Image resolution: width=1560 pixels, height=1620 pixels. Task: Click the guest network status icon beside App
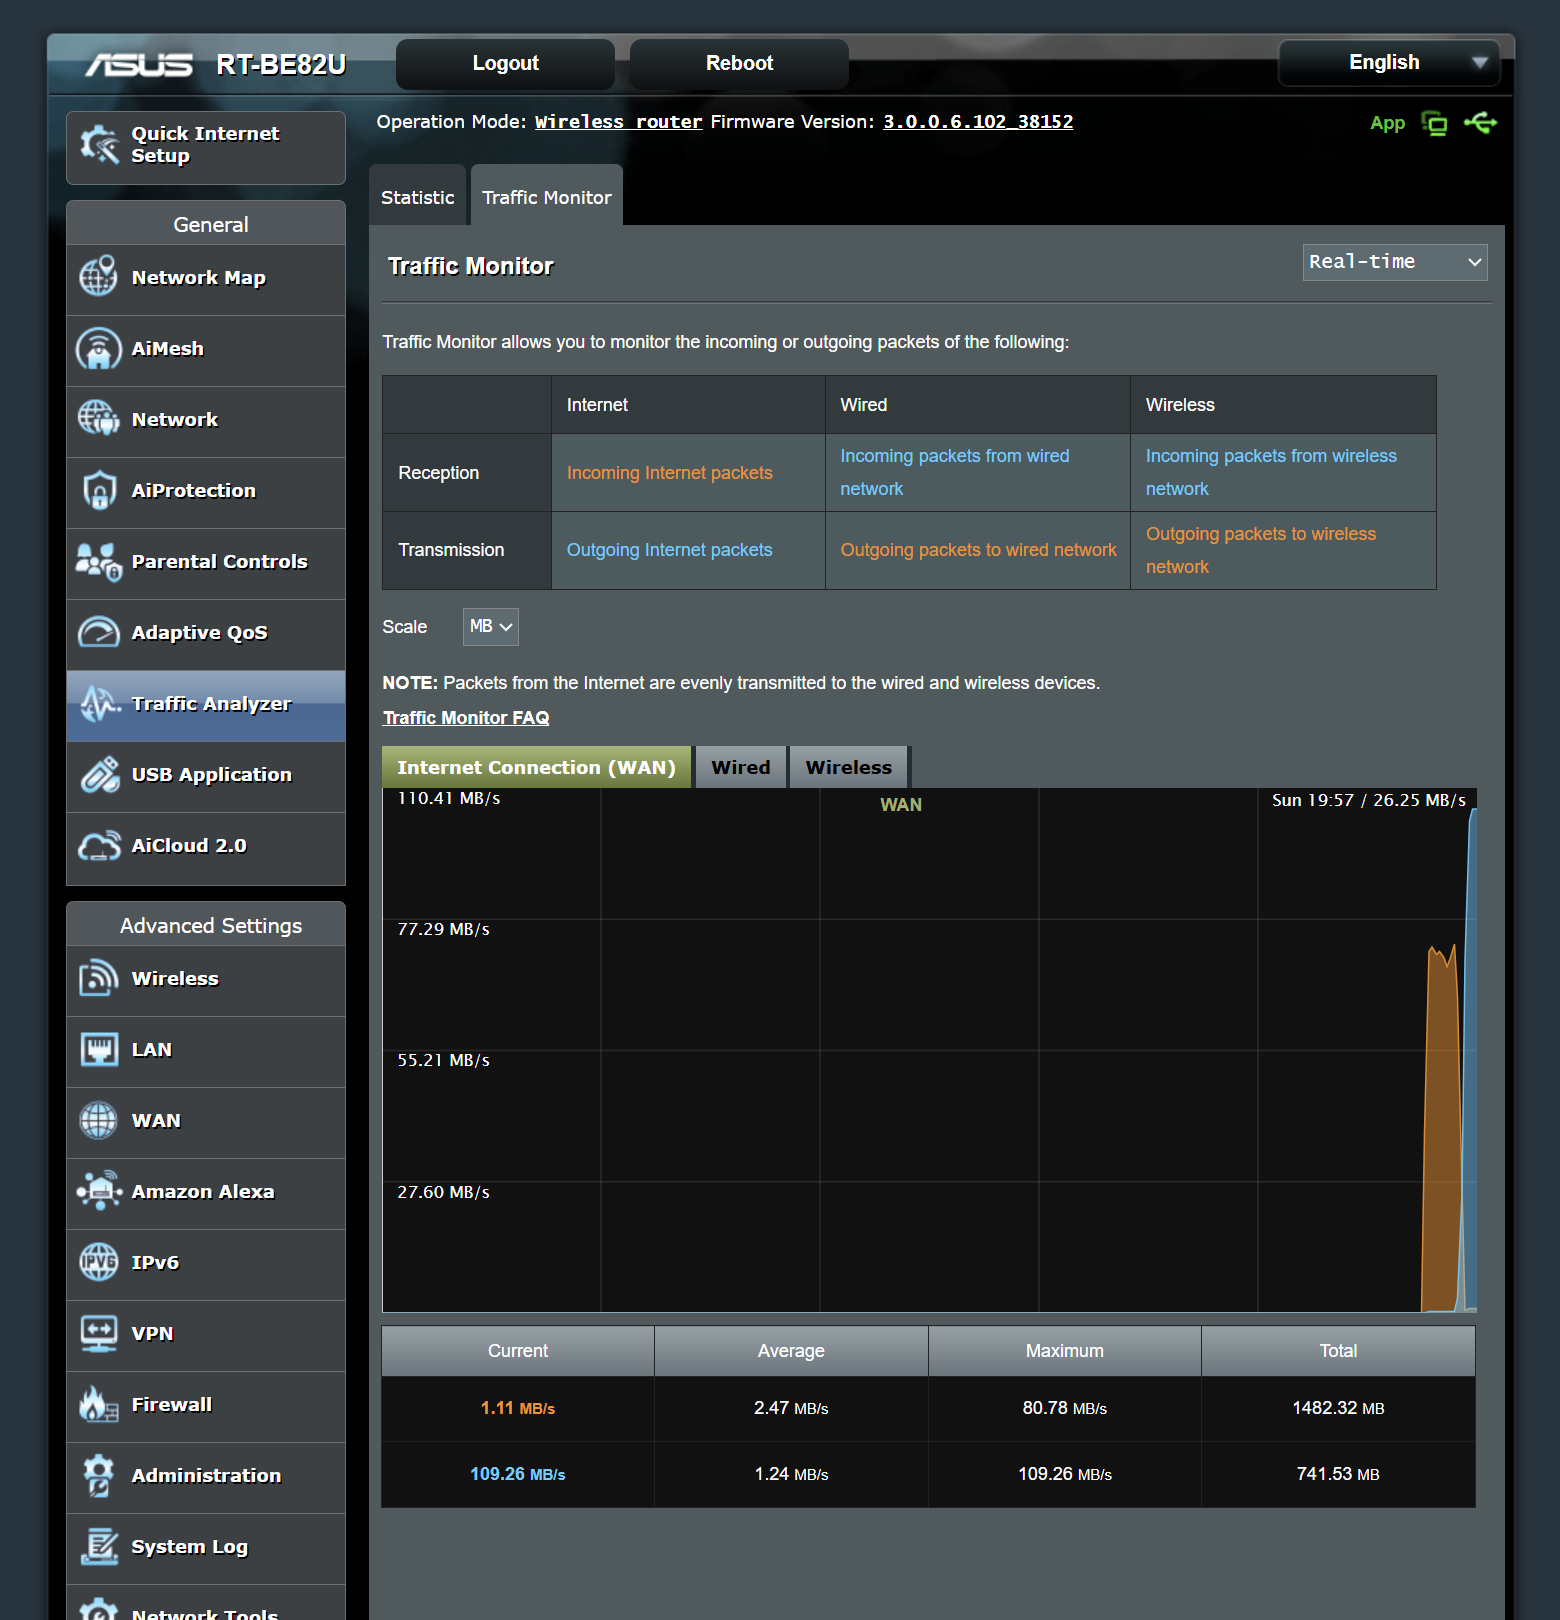tap(1434, 123)
